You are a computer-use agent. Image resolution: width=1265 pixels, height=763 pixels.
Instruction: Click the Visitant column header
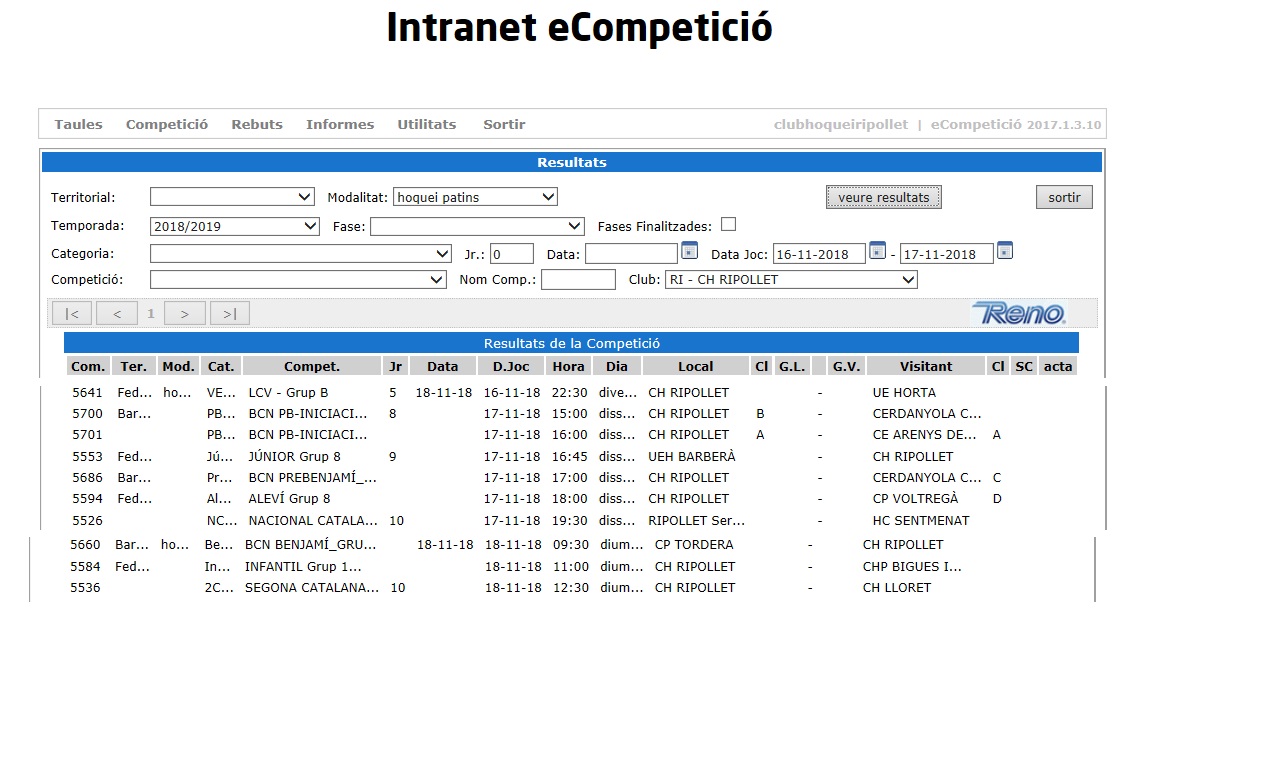(x=926, y=366)
